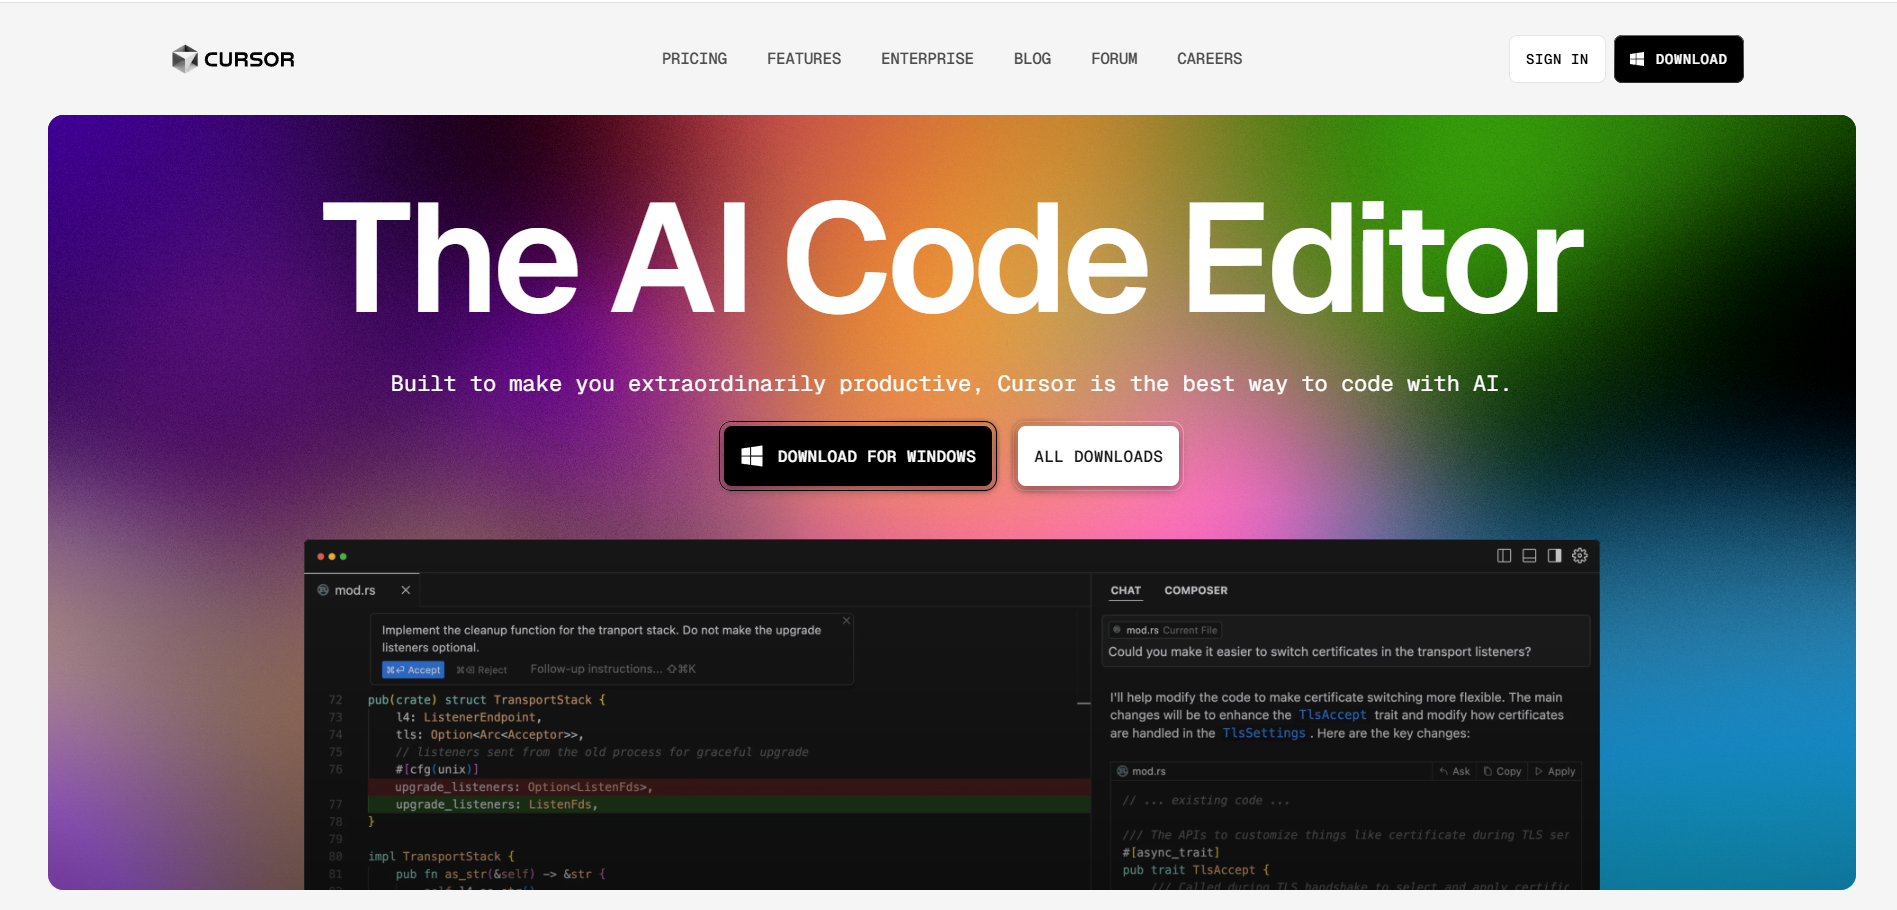This screenshot has width=1897, height=910.
Task: Click line number 72 in gutter
Action: point(335,700)
